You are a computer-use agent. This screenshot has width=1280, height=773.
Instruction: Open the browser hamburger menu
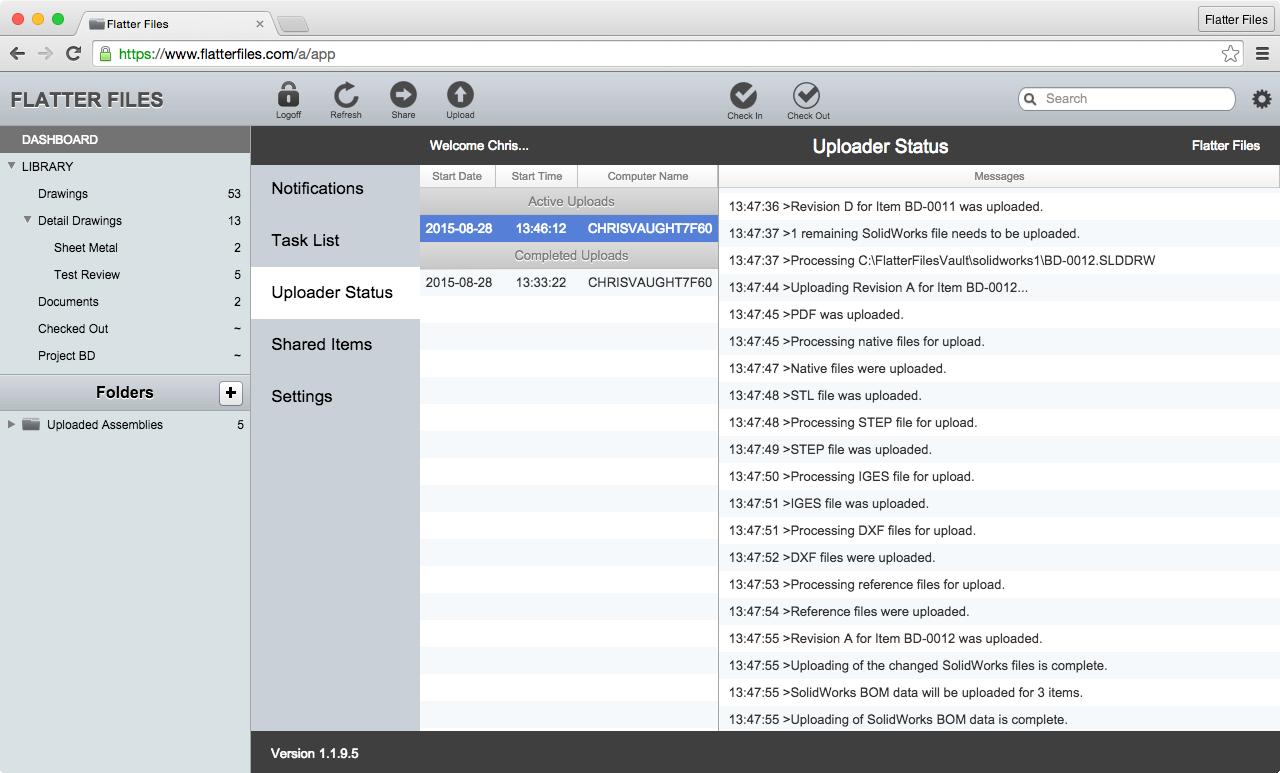pos(1263,54)
